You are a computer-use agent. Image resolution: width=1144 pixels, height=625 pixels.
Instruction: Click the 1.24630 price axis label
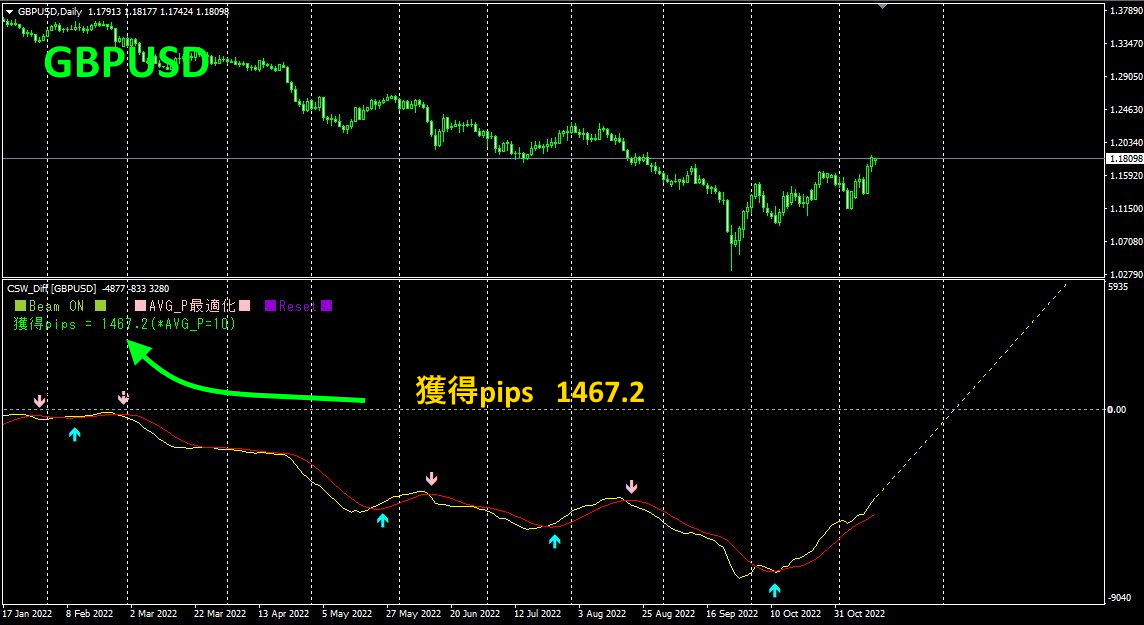point(1124,110)
